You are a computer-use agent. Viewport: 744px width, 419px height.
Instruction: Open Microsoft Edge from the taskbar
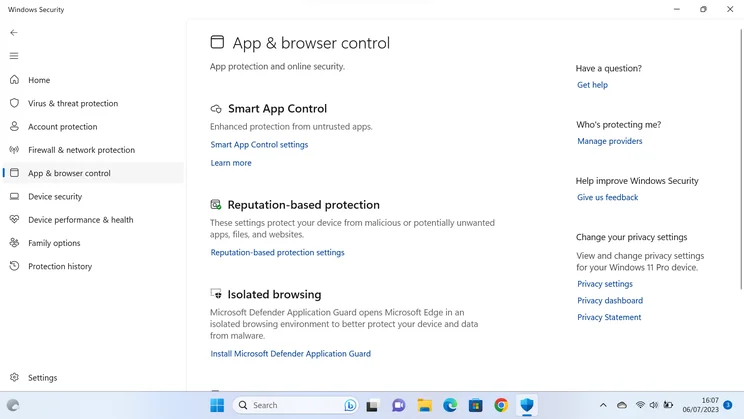point(450,405)
